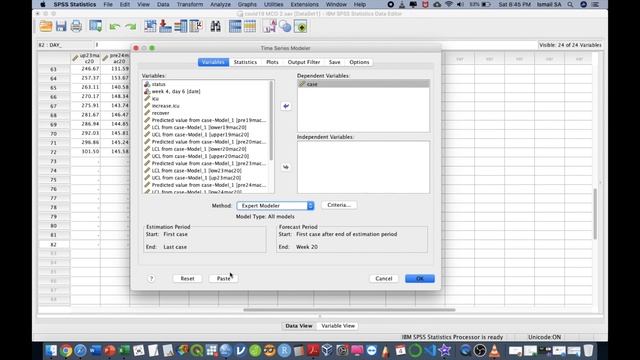Launch Excel from the dock
This screenshot has width=640, height=360.
(x=124, y=350)
